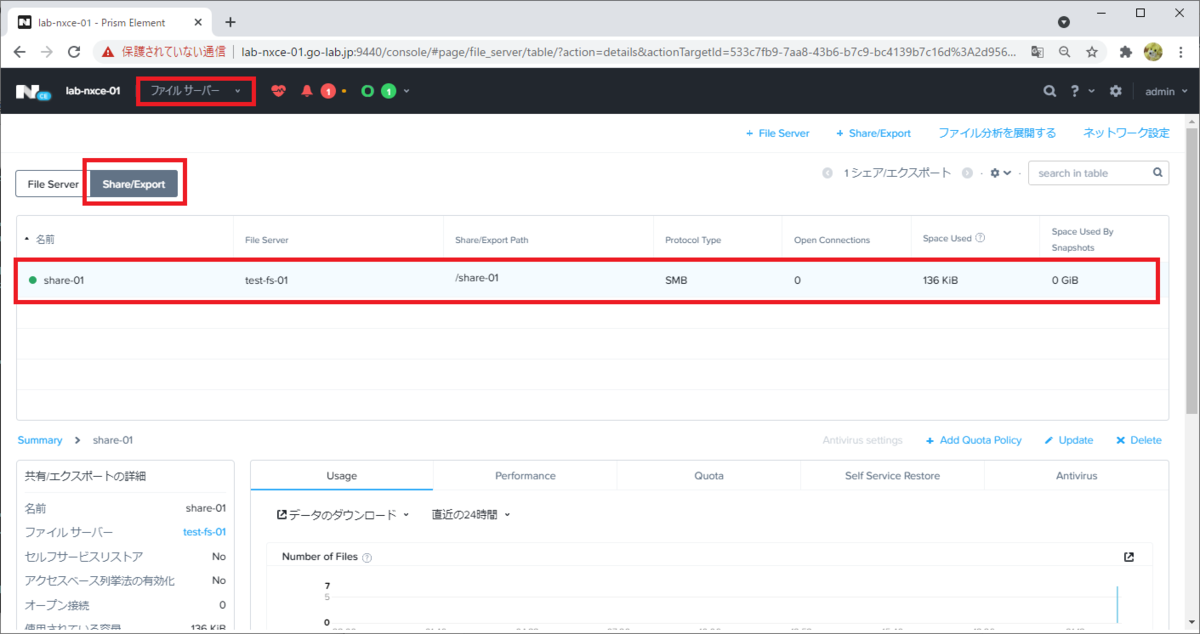Click Update for share-01
This screenshot has width=1200, height=634.
coord(1069,440)
